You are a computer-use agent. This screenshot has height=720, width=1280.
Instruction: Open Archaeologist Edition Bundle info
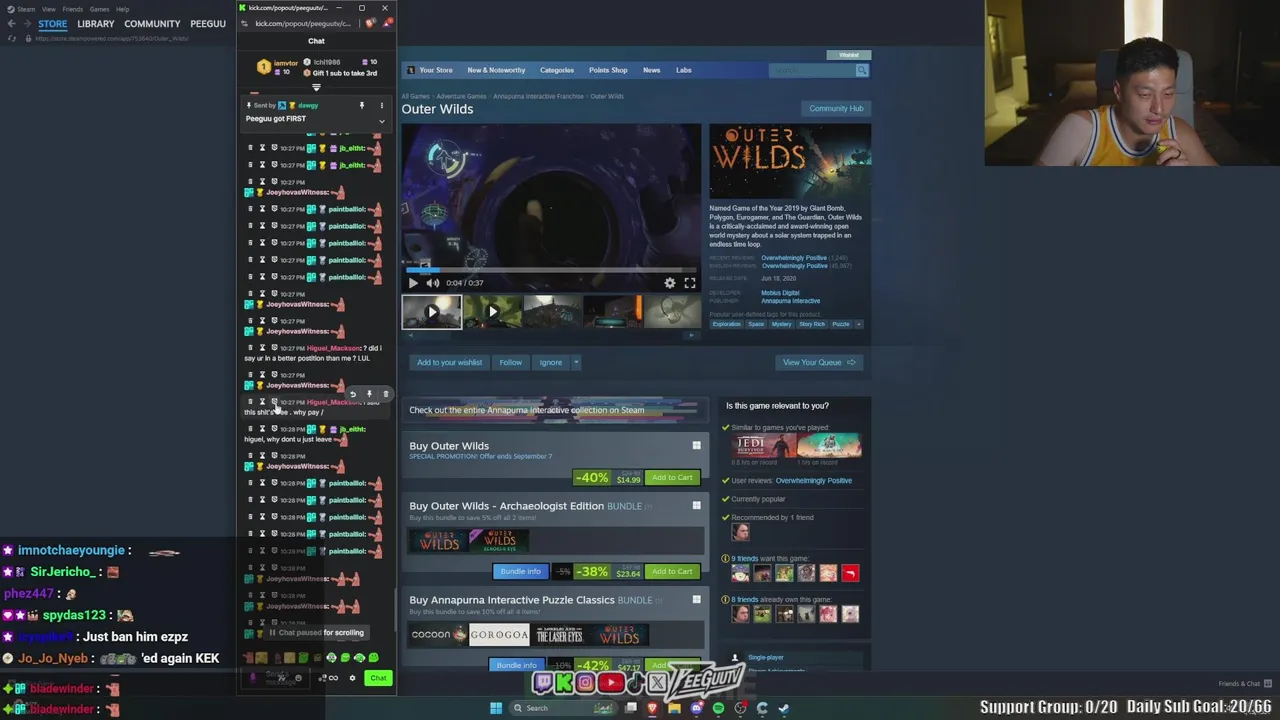tap(520, 571)
